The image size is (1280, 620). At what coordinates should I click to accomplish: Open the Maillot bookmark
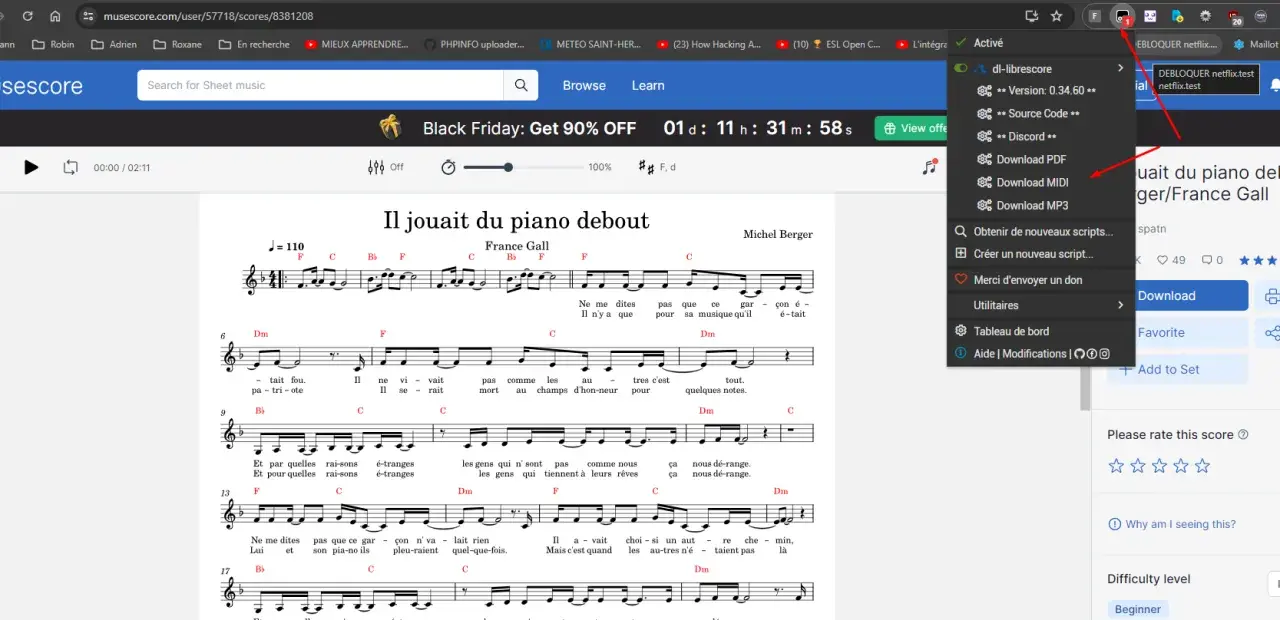coord(1256,44)
